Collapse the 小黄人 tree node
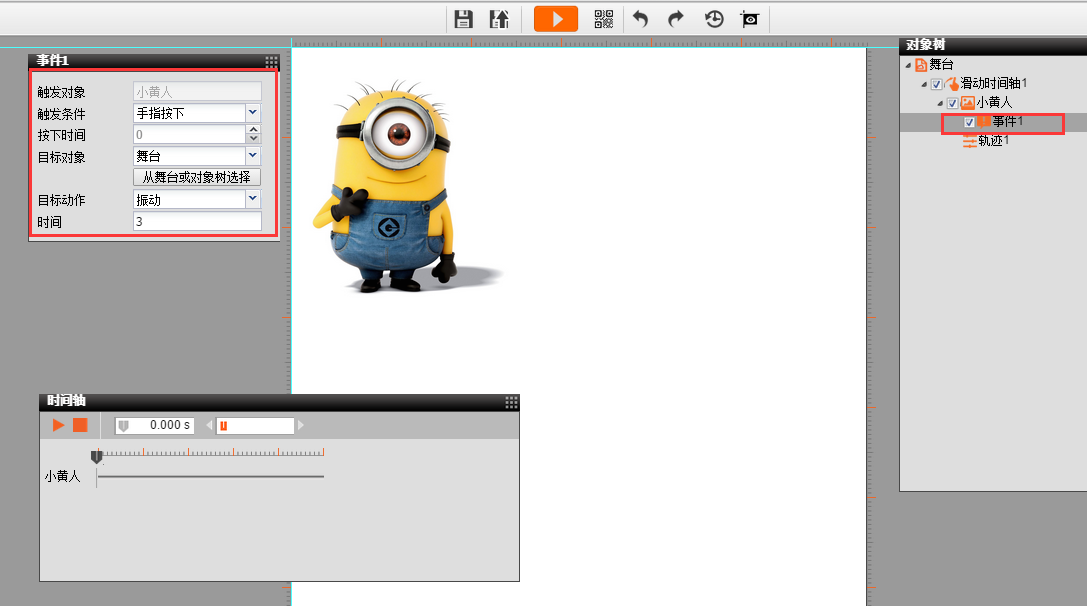Screen dimensions: 1087x606 point(940,103)
